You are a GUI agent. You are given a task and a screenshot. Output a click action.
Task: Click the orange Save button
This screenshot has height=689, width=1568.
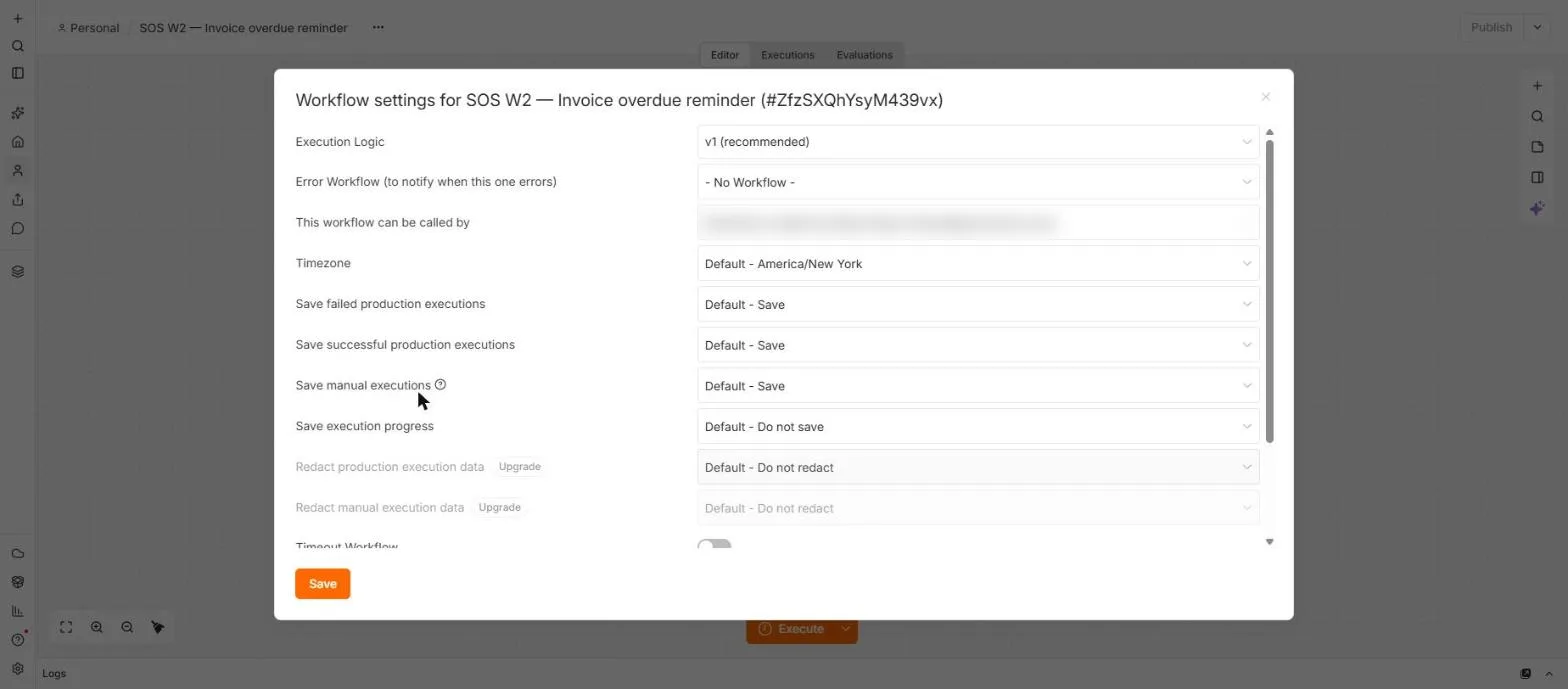322,584
